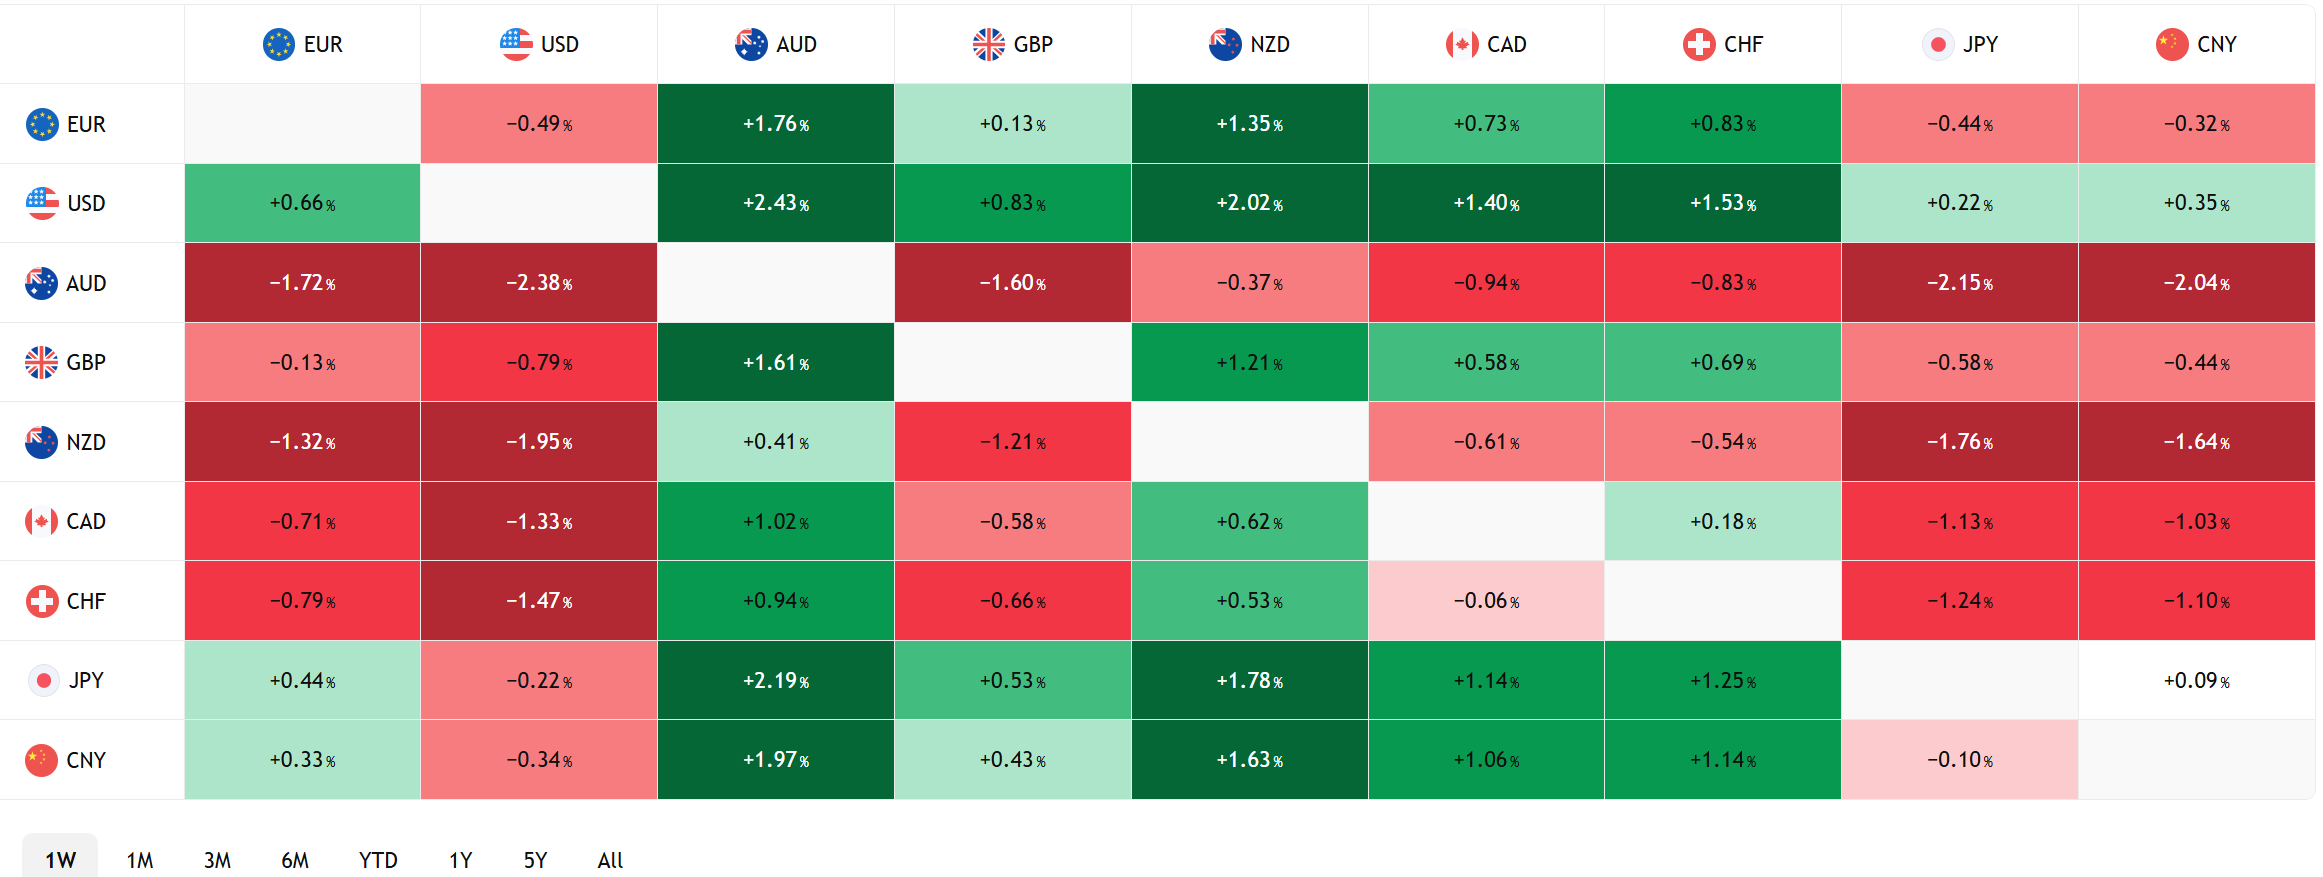The width and height of the screenshot is (2323, 877).
Task: Open the USD/AUD +2.43% cell
Action: 776,203
